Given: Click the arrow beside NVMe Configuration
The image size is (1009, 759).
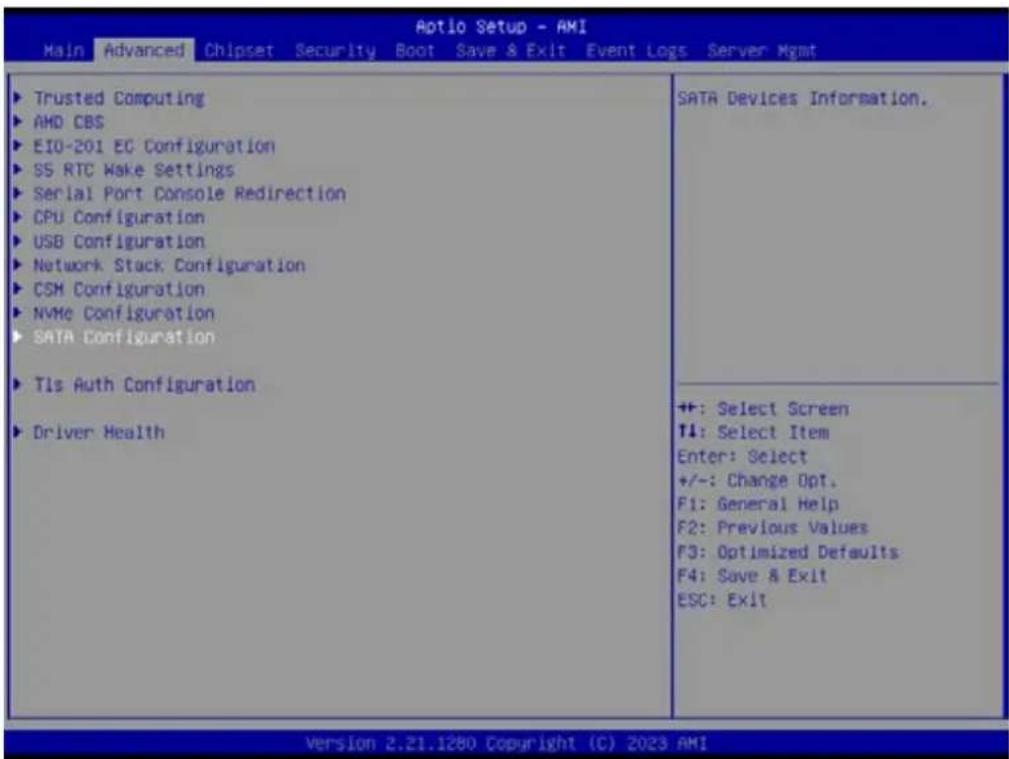Looking at the screenshot, I should click(18, 314).
